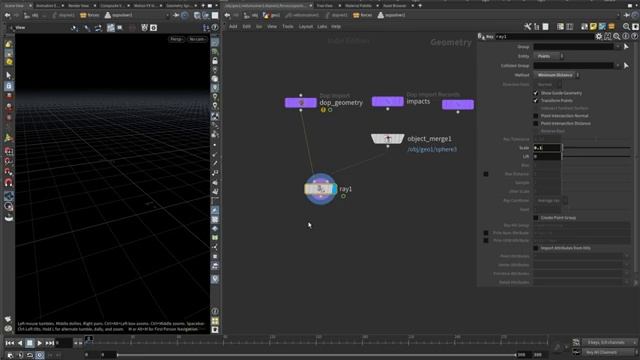Select the impacts node
Image resolution: width=640 pixels, height=360 pixels.
(x=388, y=101)
